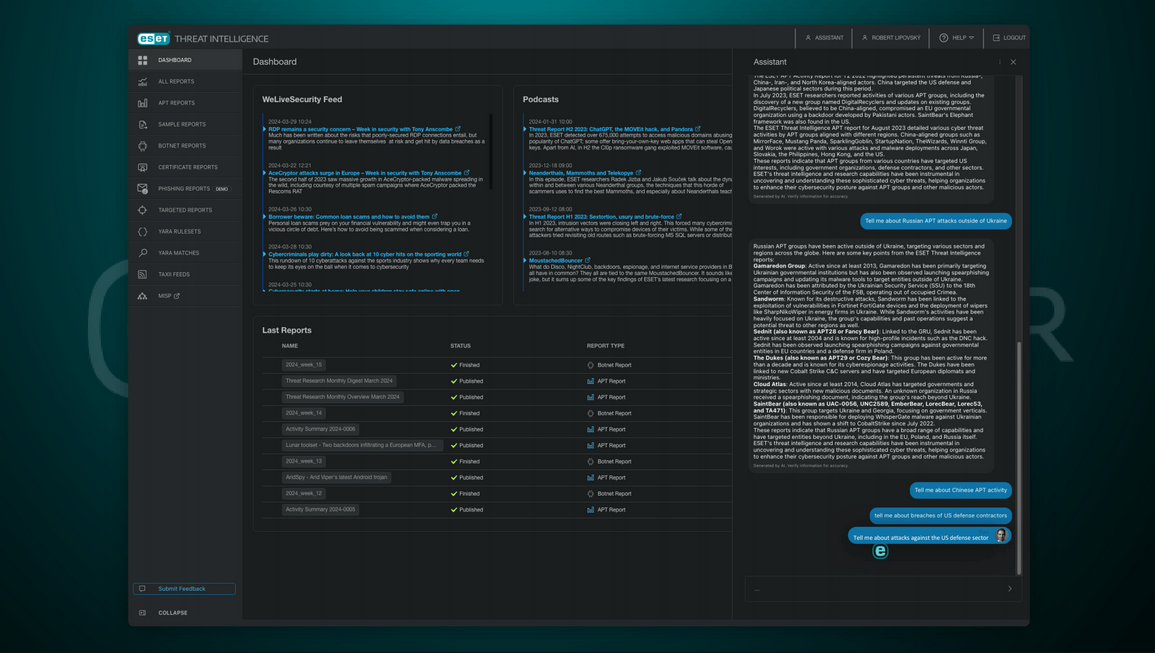Click 'tell me about breaches of US defense contractors'
Screen dimensions: 1155x653
coord(941,516)
